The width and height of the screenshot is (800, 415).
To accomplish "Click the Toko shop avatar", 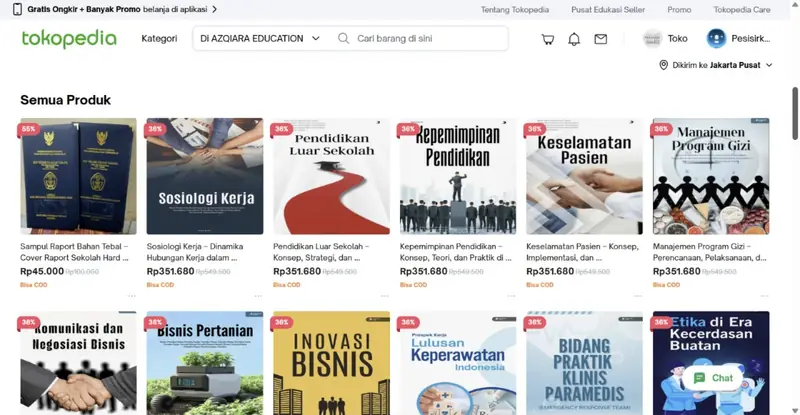I will [652, 39].
